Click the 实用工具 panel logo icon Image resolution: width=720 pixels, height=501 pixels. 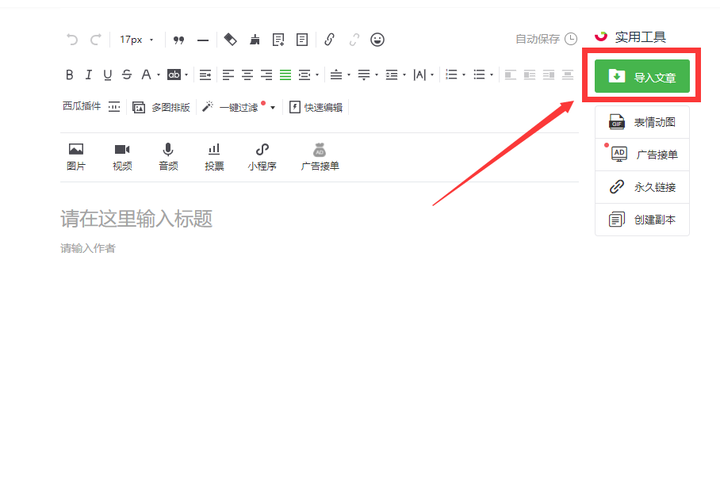click(x=601, y=36)
